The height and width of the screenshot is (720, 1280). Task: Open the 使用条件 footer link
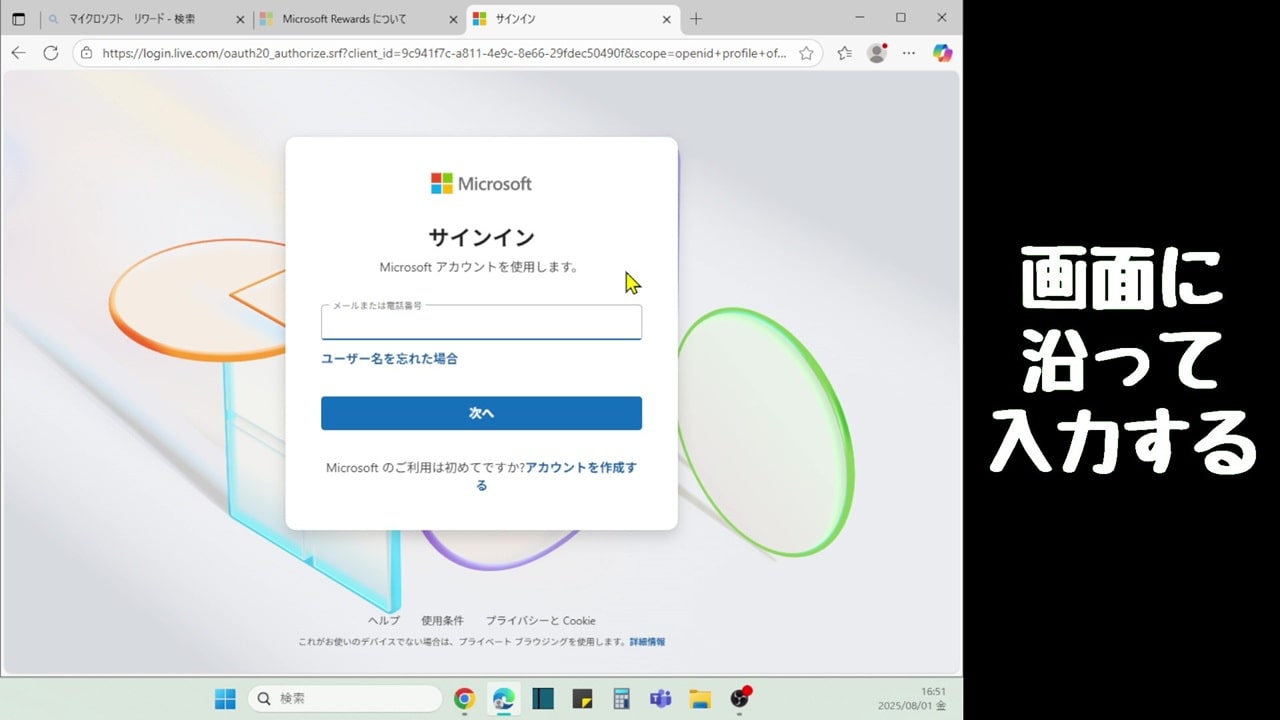click(x=442, y=621)
